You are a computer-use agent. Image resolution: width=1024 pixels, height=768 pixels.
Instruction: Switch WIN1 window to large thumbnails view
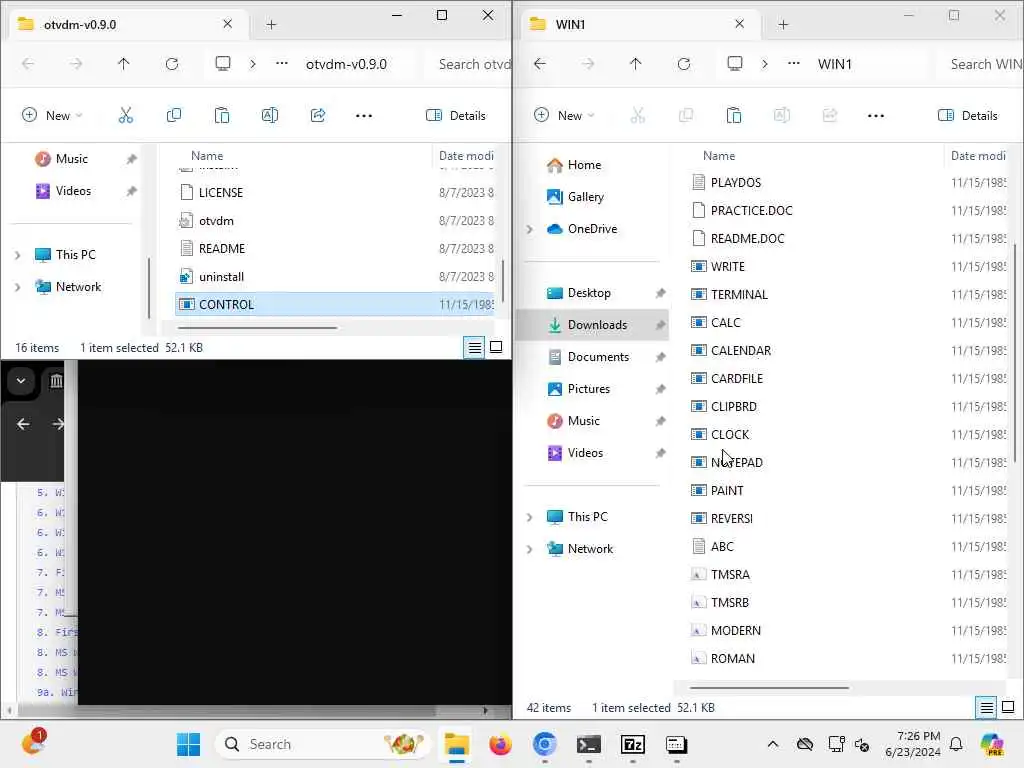[x=1008, y=707]
